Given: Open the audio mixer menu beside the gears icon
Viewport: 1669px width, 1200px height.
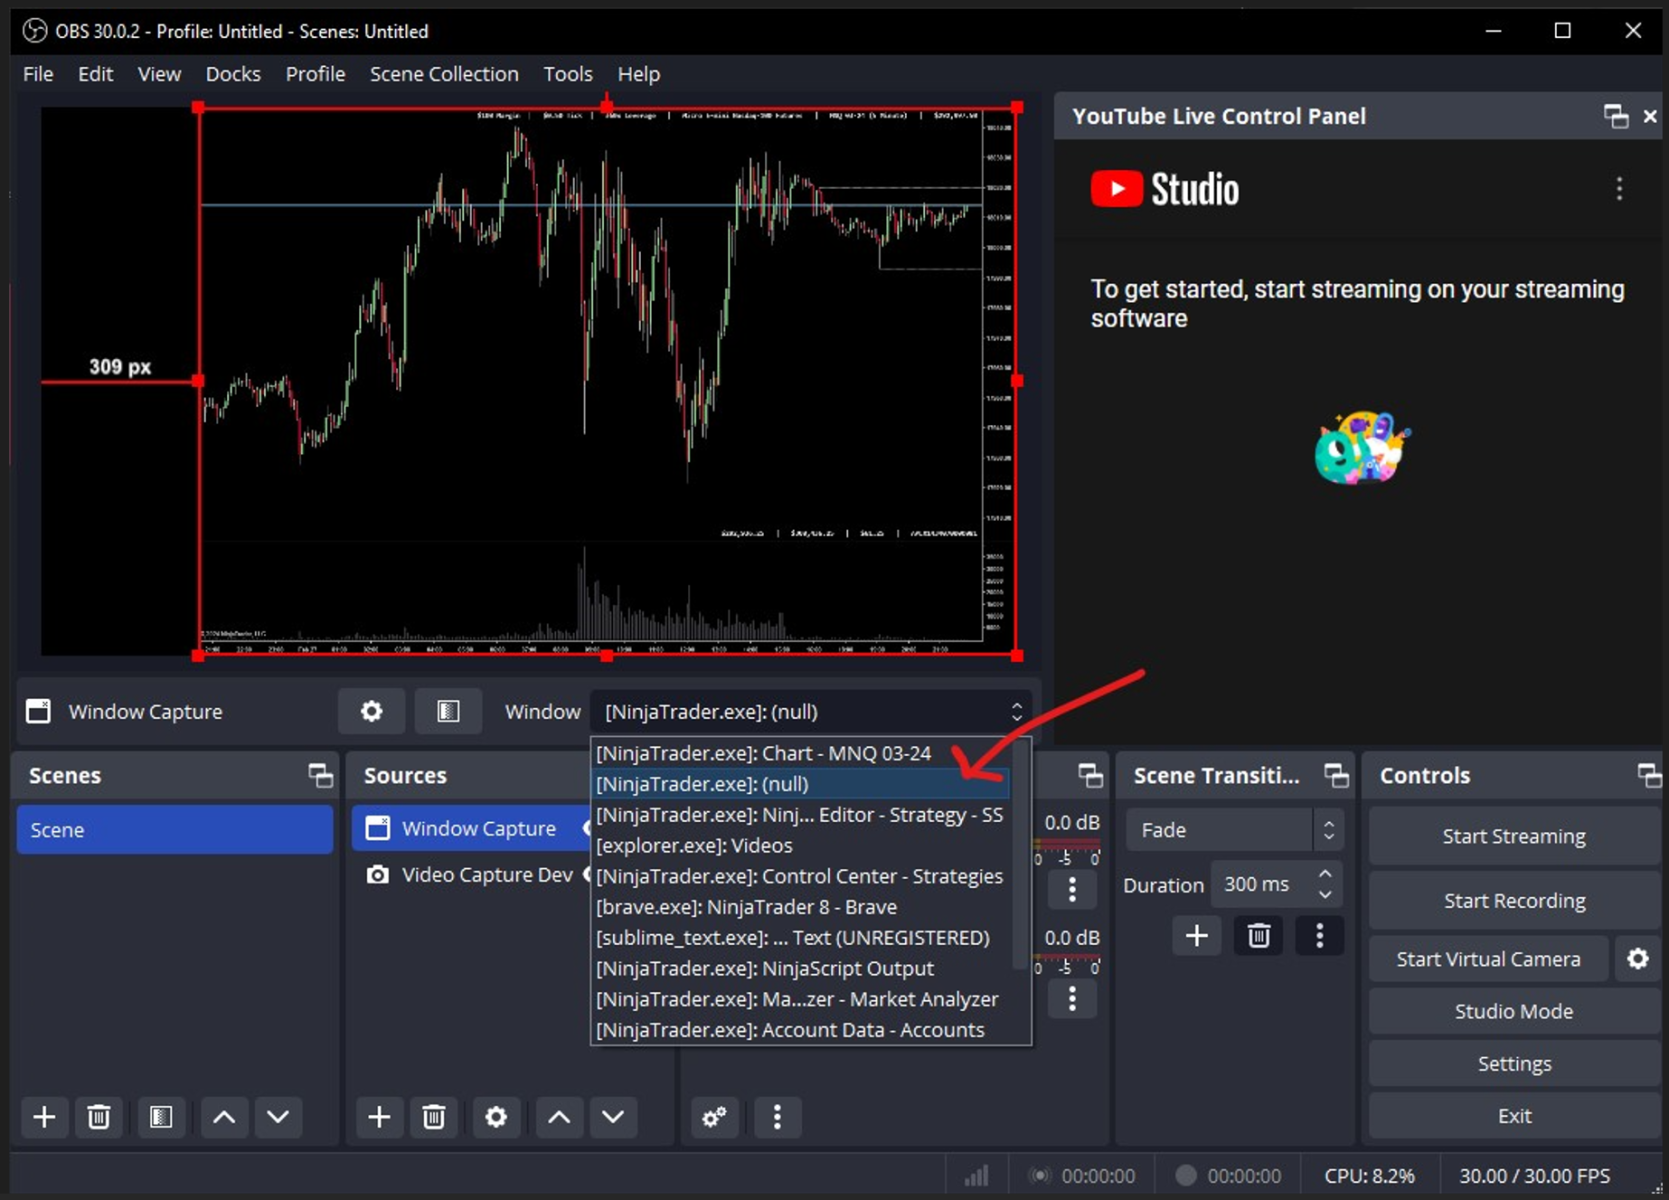Looking at the screenshot, I should pyautogui.click(x=777, y=1117).
